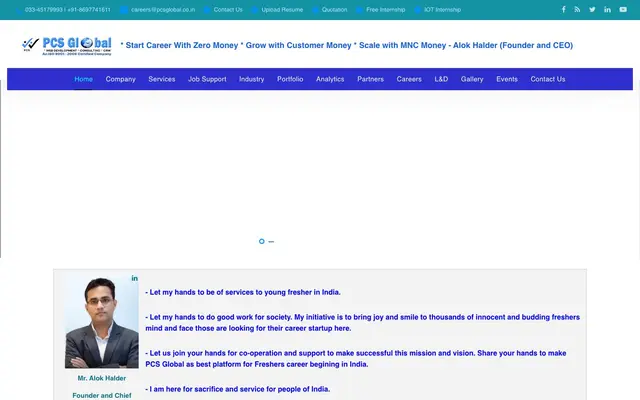Open the Partners menu

click(x=370, y=79)
